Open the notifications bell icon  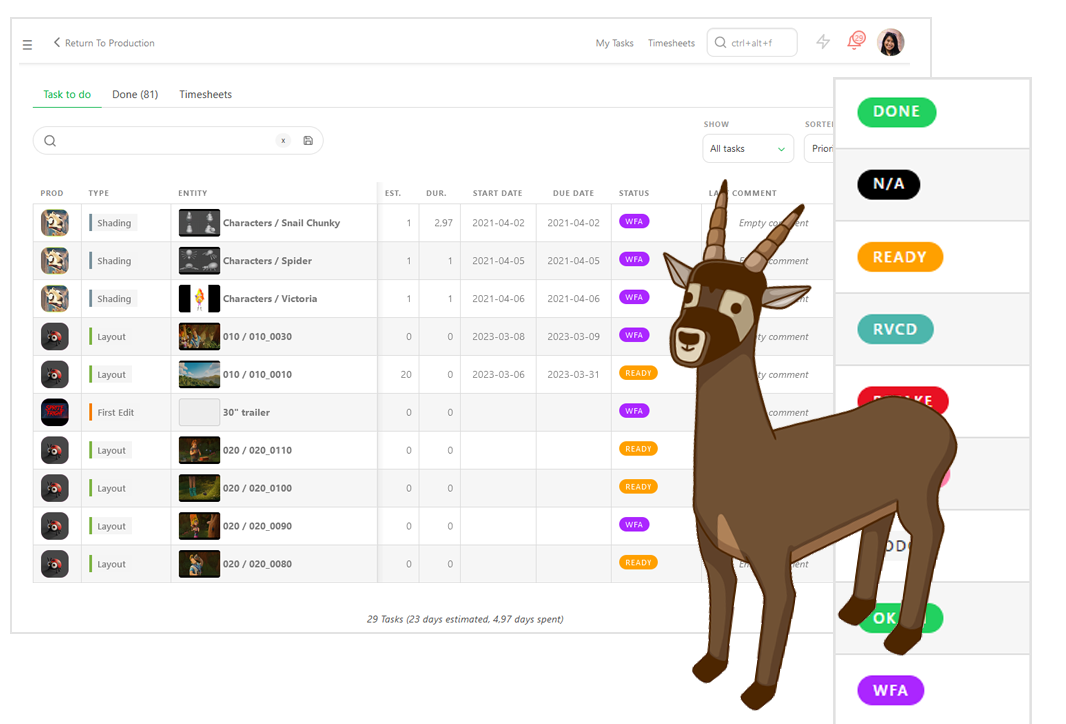tap(855, 41)
